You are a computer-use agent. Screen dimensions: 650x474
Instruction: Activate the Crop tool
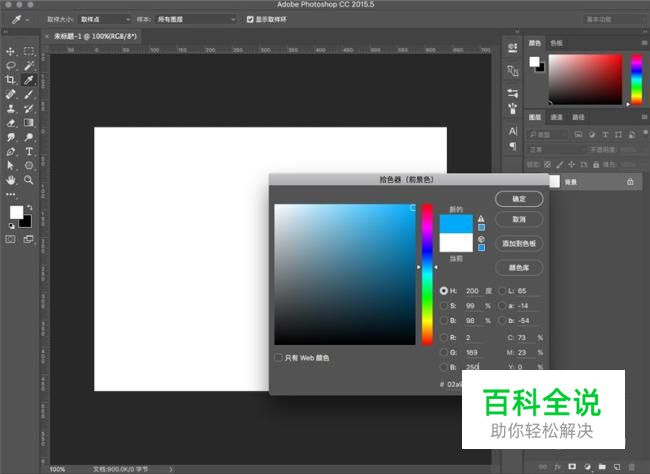[10, 79]
